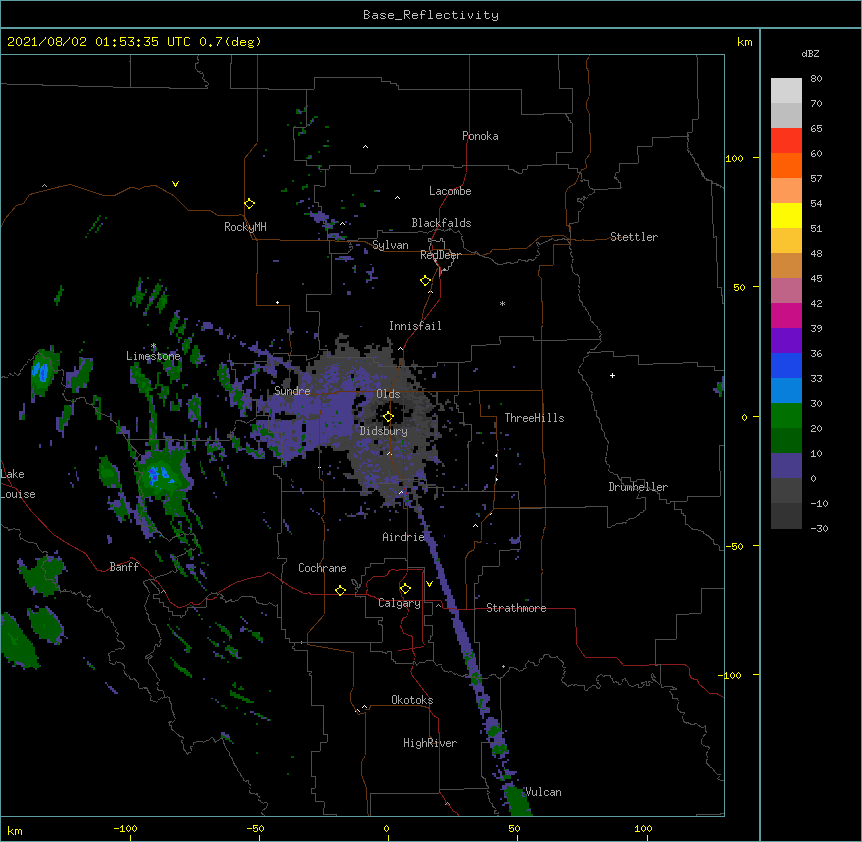The height and width of the screenshot is (842, 862).
Task: Click the RockyMH label
Action: 245,227
